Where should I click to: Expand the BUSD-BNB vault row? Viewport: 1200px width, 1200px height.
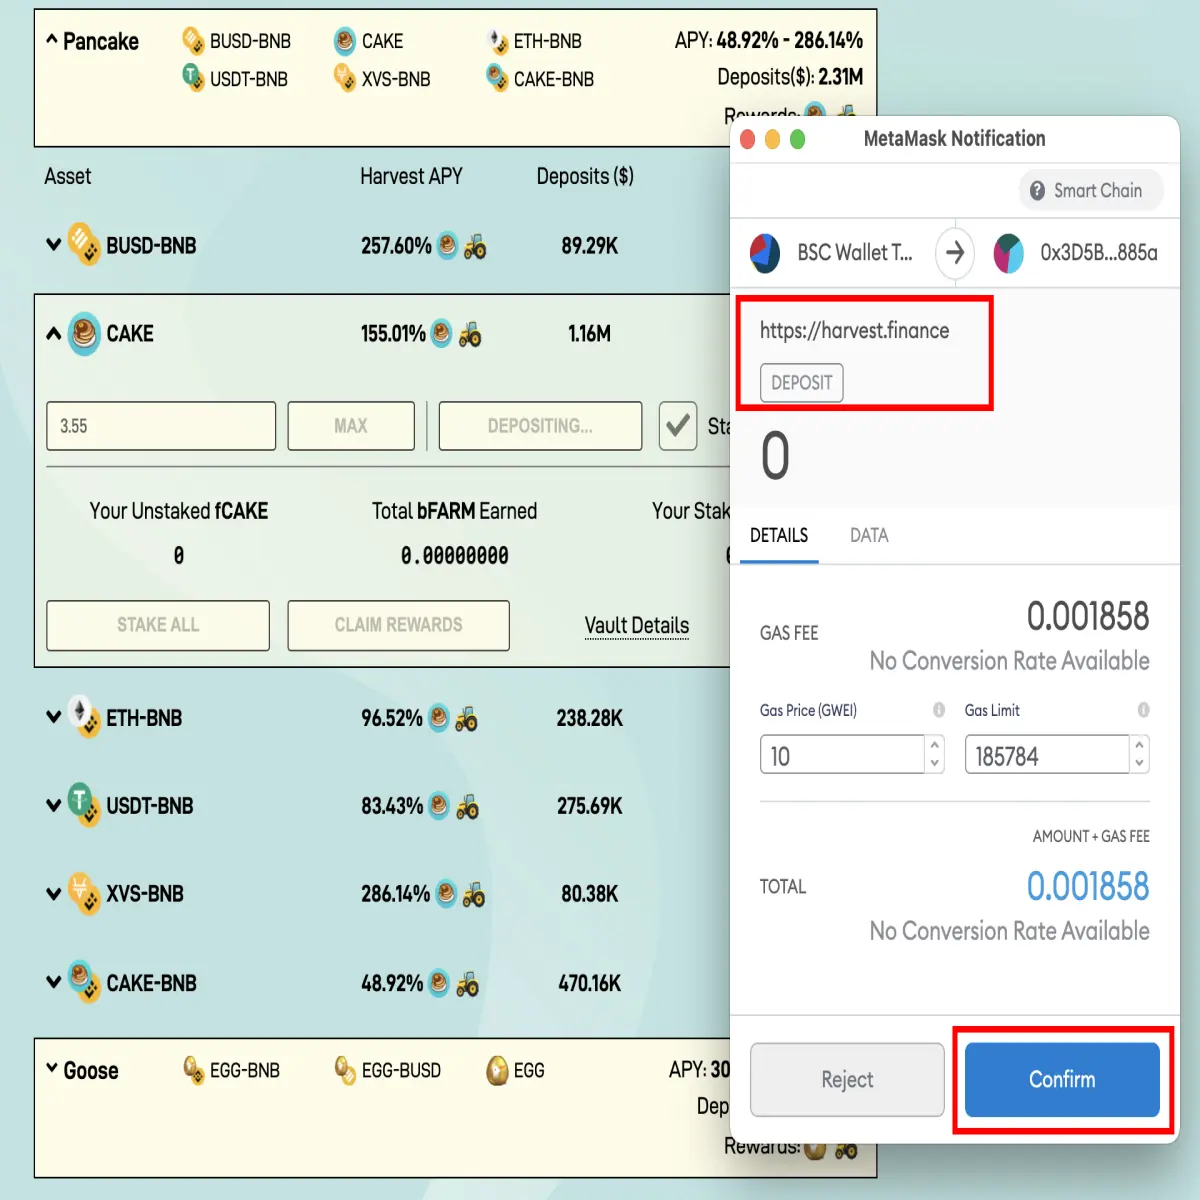click(x=54, y=244)
